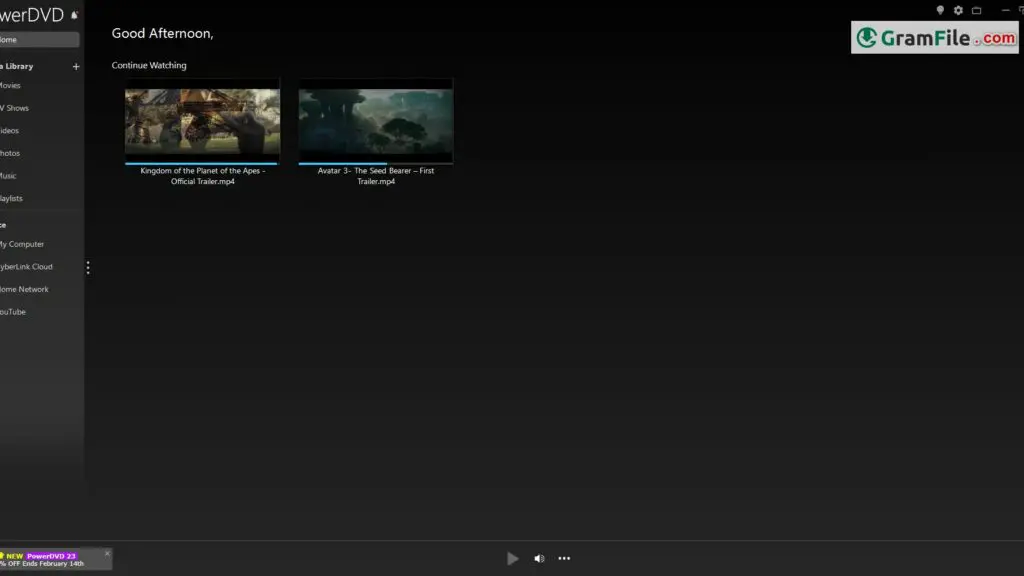1024x576 pixels.
Task: Click the lightbulb tips icon
Action: (x=940, y=10)
